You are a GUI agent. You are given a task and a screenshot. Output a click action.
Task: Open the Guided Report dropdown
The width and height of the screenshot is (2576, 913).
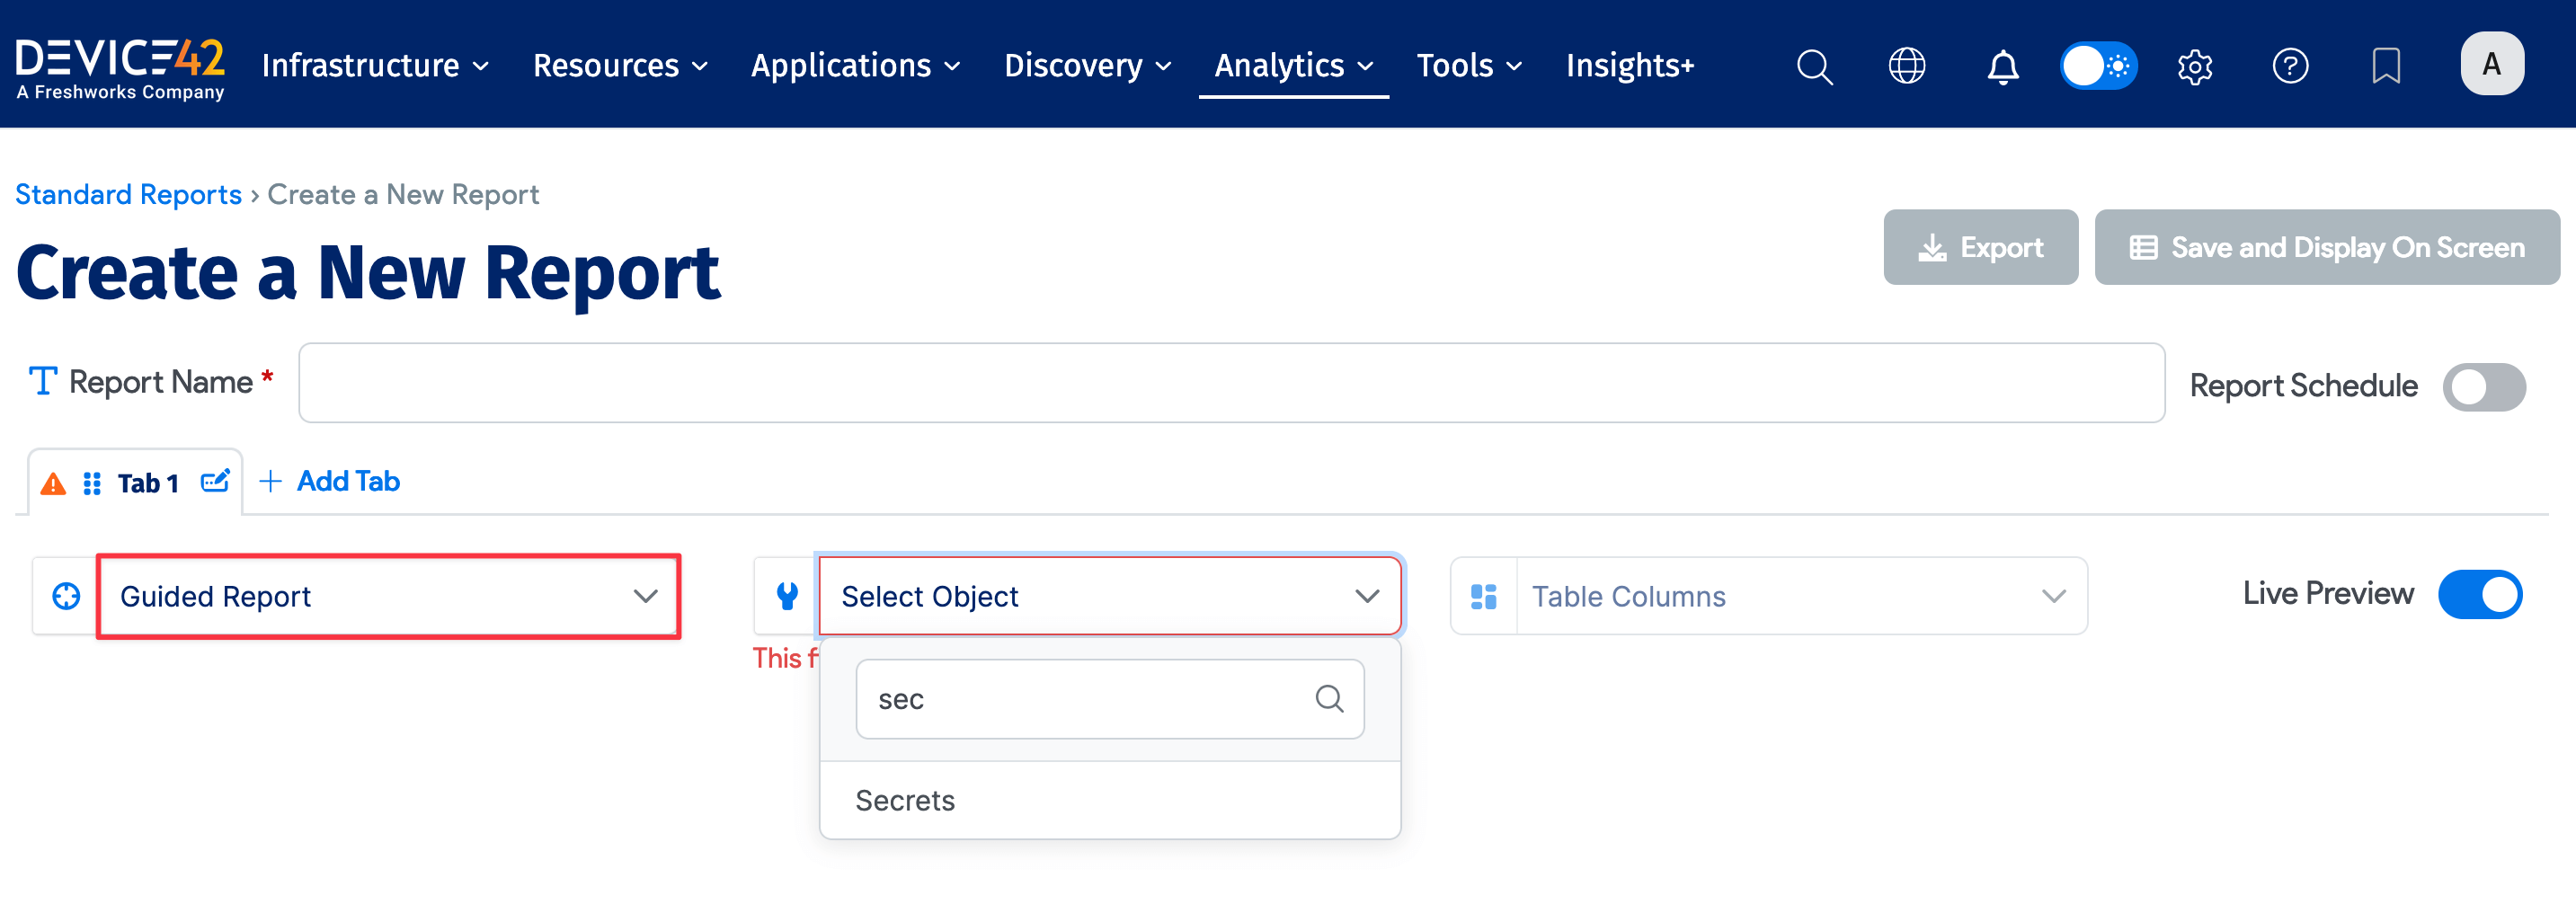pyautogui.click(x=388, y=596)
